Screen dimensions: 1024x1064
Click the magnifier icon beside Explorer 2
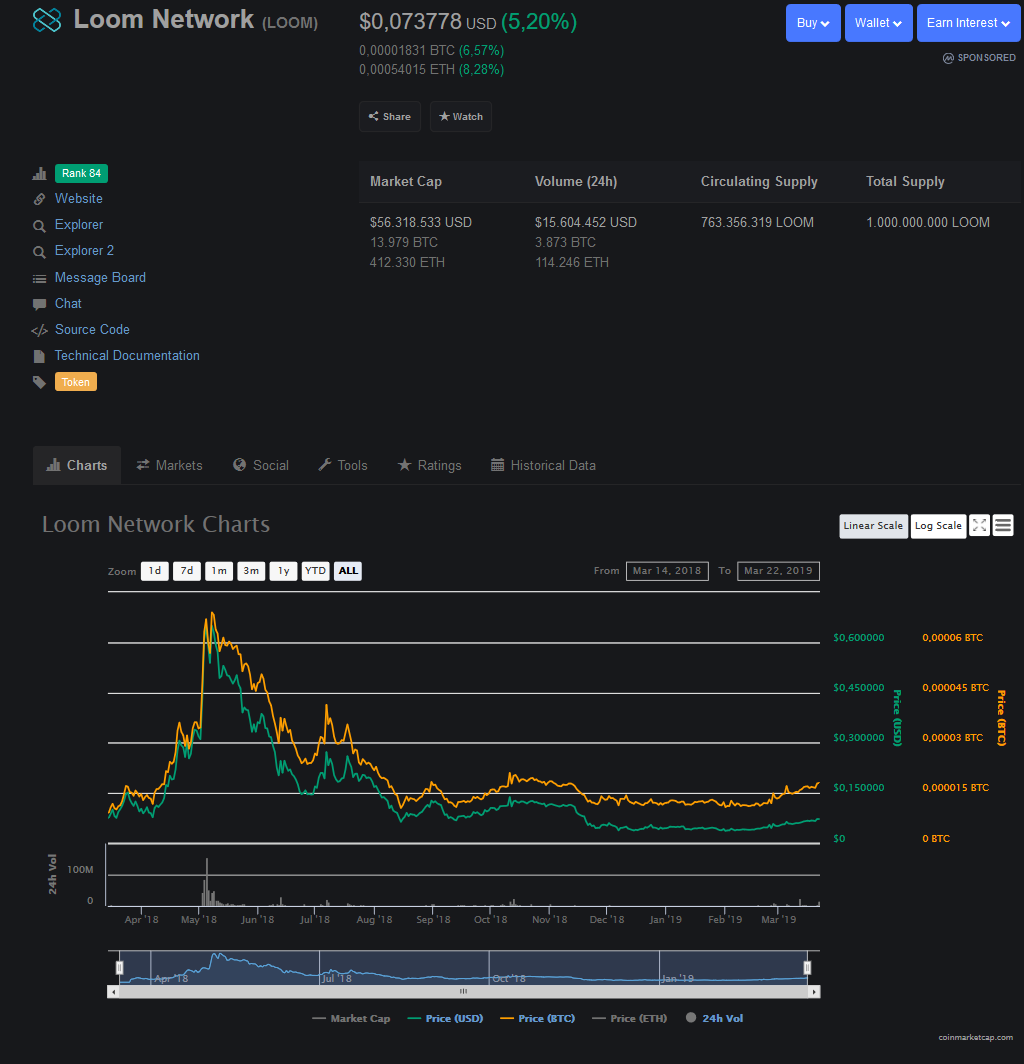coord(39,252)
